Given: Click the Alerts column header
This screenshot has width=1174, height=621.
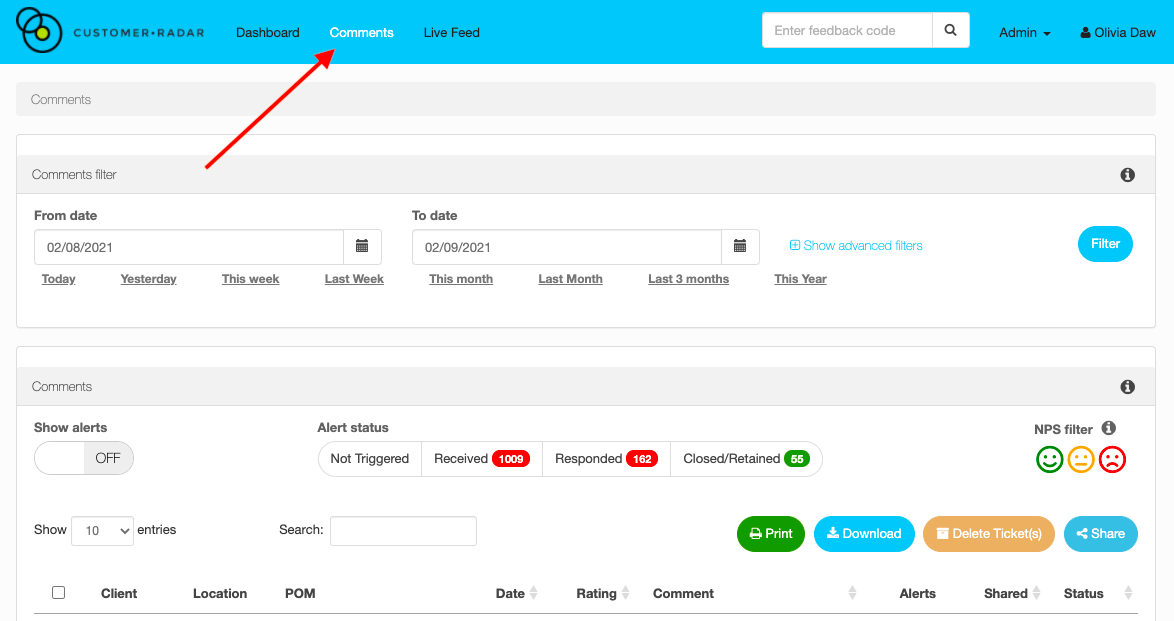Looking at the screenshot, I should tap(917, 593).
